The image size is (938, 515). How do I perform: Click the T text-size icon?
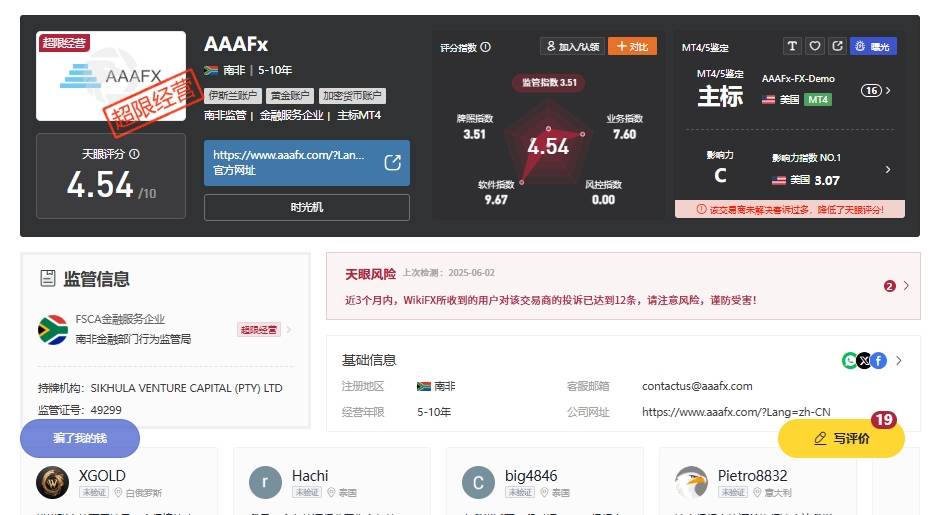click(x=792, y=46)
